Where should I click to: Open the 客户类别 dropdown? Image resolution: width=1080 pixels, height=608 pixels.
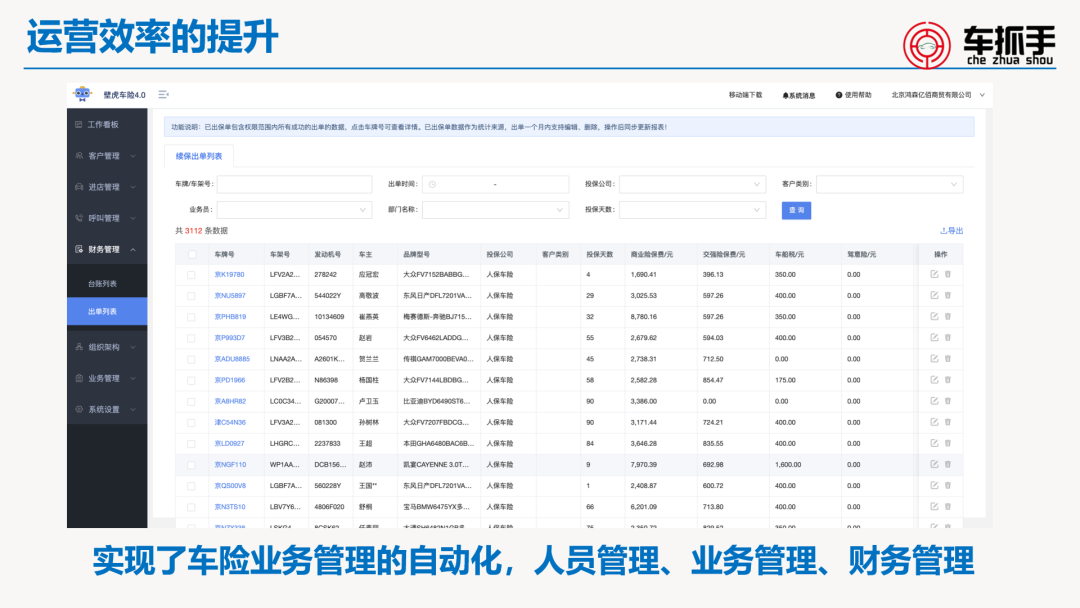[889, 185]
